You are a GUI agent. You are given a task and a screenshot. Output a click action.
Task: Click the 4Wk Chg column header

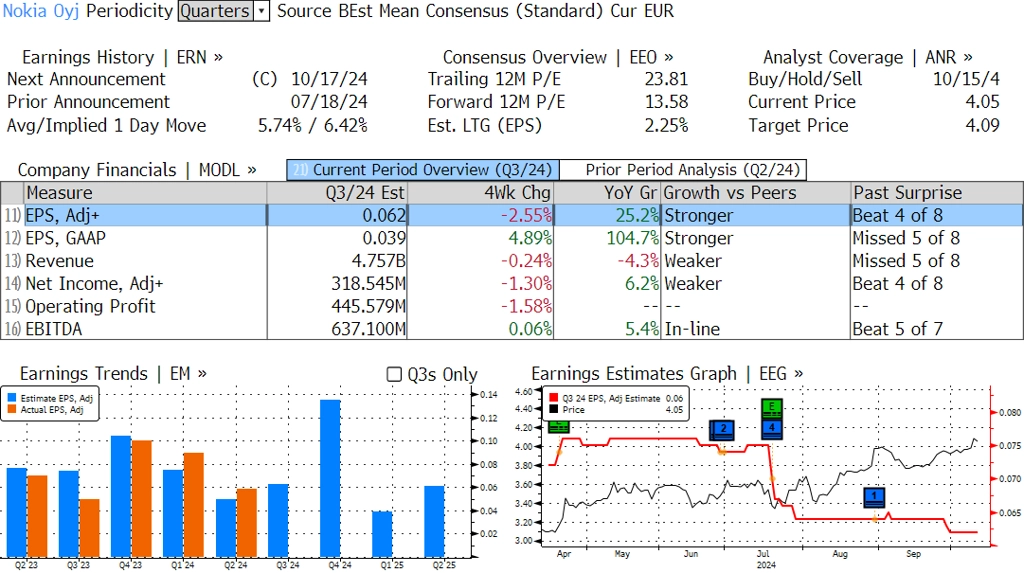[x=480, y=193]
